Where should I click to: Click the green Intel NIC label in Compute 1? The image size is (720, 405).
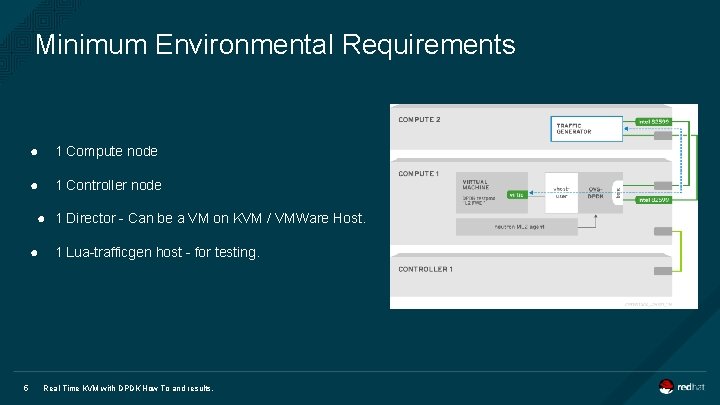coord(653,200)
